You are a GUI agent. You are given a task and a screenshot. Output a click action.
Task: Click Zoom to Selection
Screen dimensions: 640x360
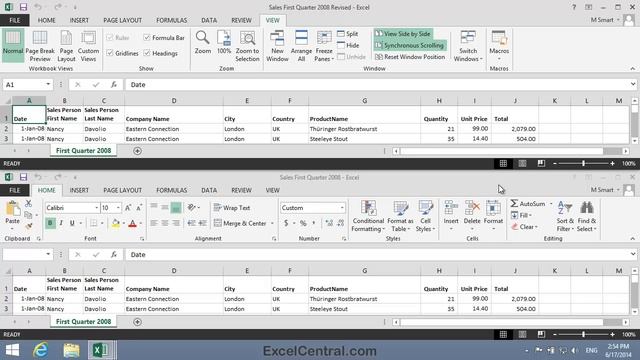[247, 46]
